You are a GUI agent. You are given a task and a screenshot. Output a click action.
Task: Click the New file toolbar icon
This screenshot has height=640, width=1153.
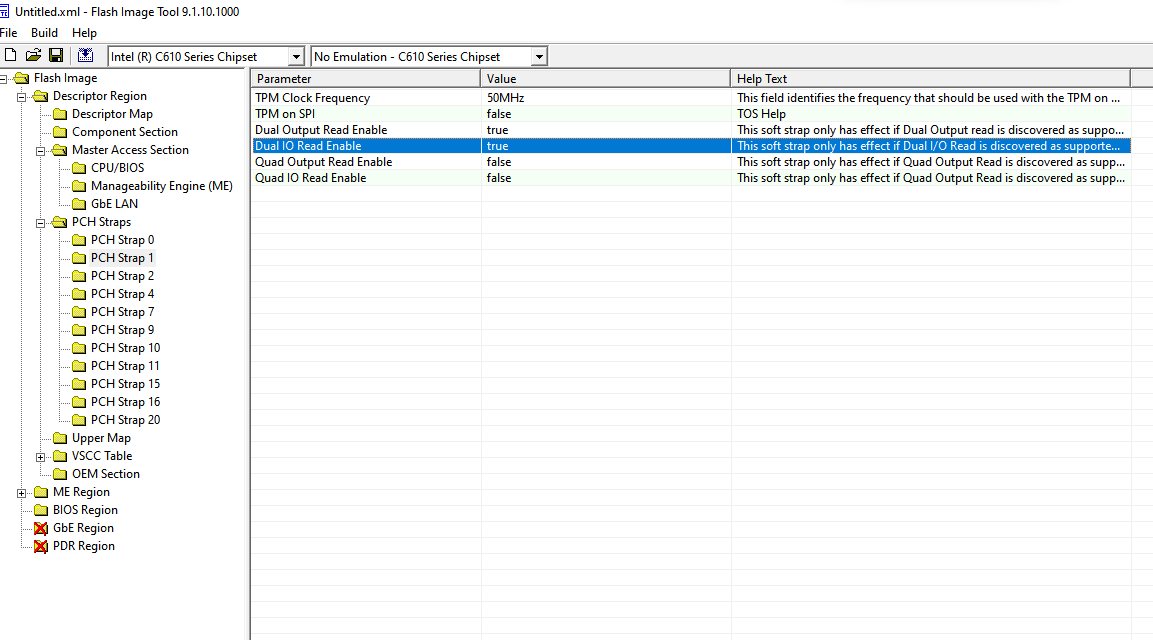point(10,56)
